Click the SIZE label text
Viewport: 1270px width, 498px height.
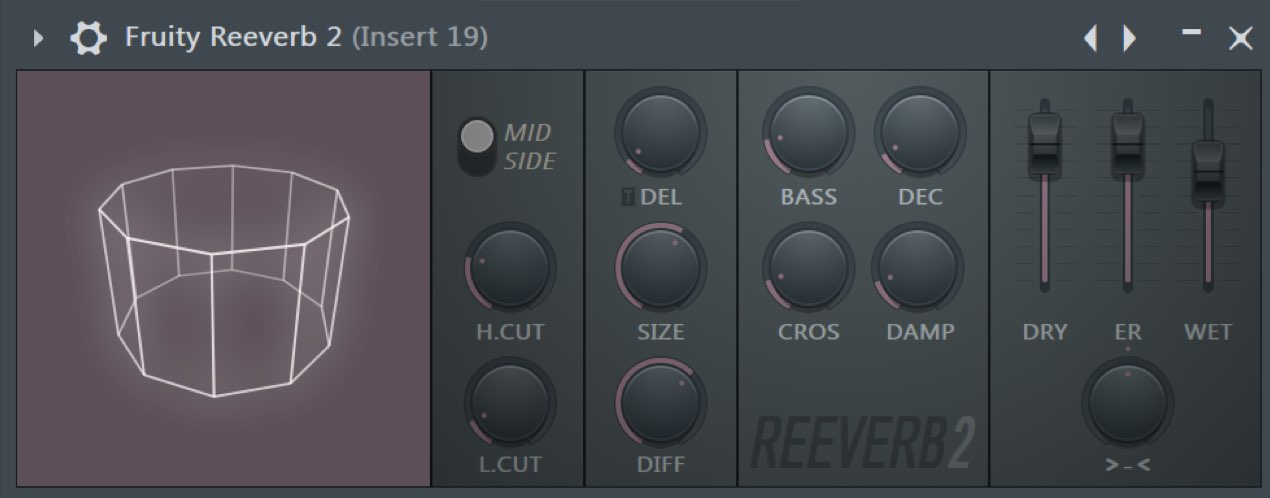pos(661,332)
